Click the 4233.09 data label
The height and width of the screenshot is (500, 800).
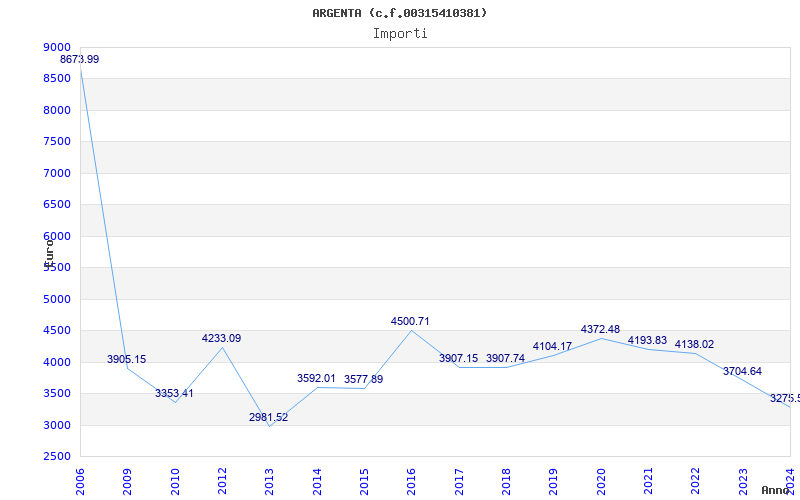(221, 338)
